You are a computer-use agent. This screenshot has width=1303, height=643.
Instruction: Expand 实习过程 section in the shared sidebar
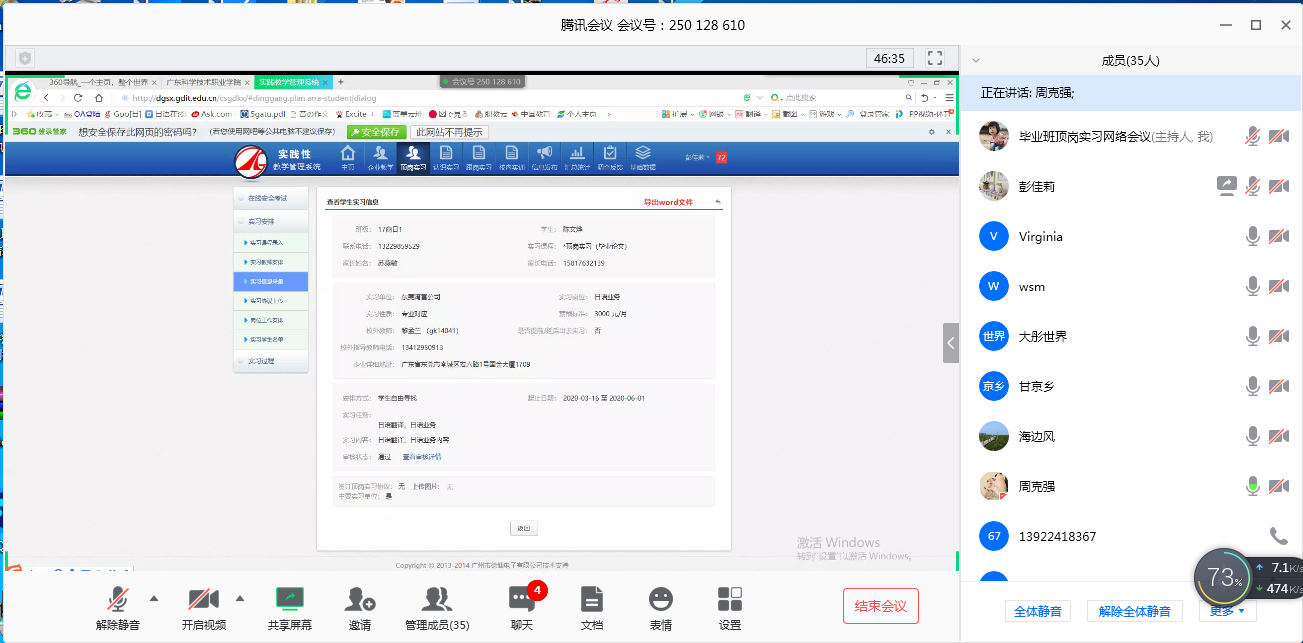(271, 360)
